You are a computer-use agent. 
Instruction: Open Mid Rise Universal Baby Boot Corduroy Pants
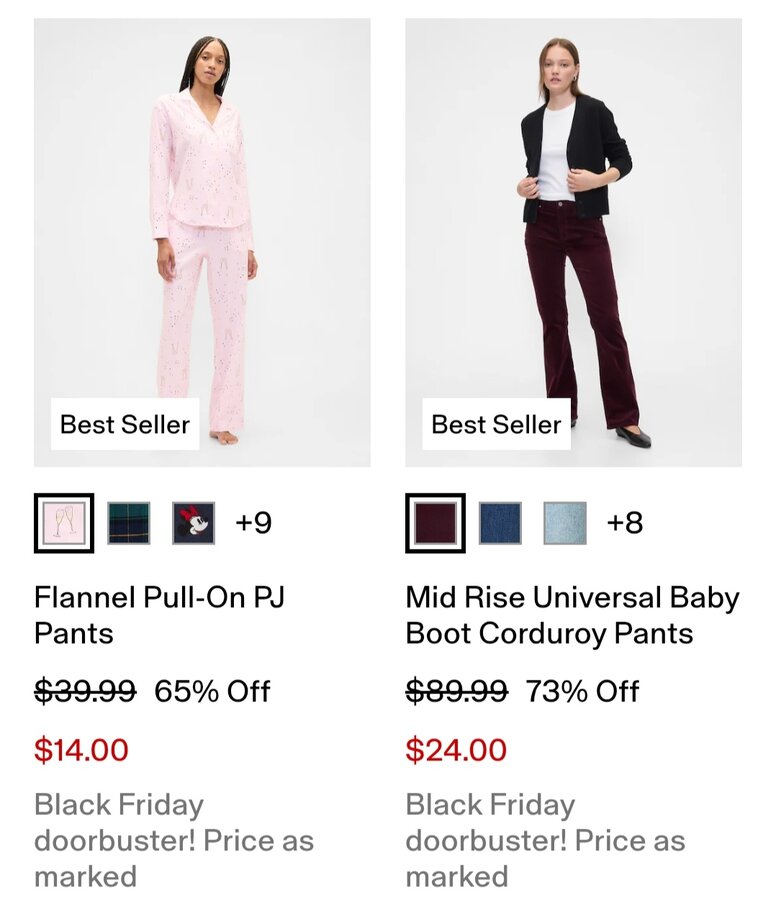tap(572, 615)
